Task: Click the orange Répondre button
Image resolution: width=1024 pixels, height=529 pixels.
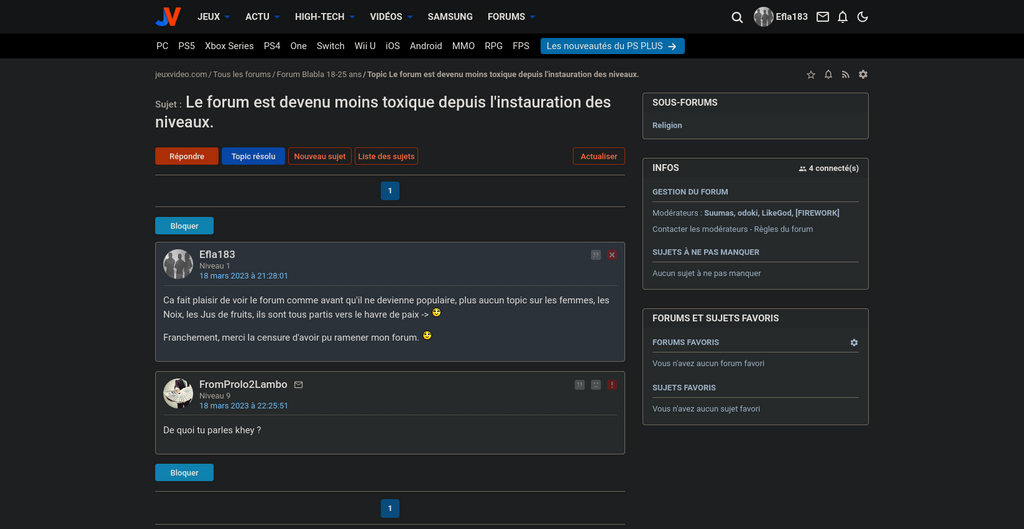Action: [186, 156]
